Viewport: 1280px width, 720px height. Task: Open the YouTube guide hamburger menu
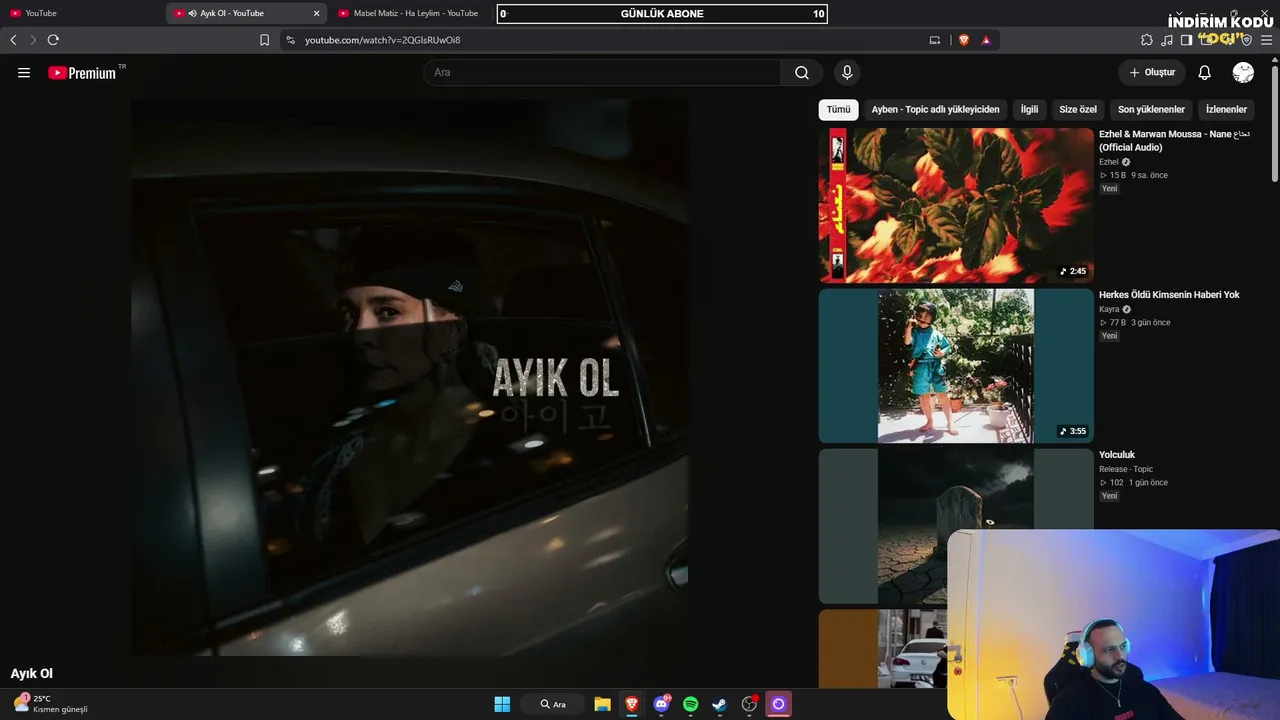click(24, 73)
